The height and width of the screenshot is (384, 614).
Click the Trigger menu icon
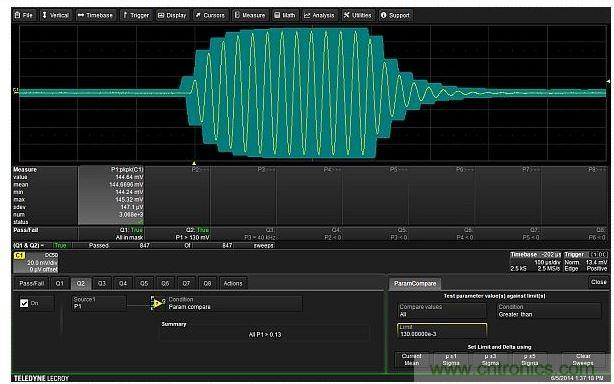125,15
